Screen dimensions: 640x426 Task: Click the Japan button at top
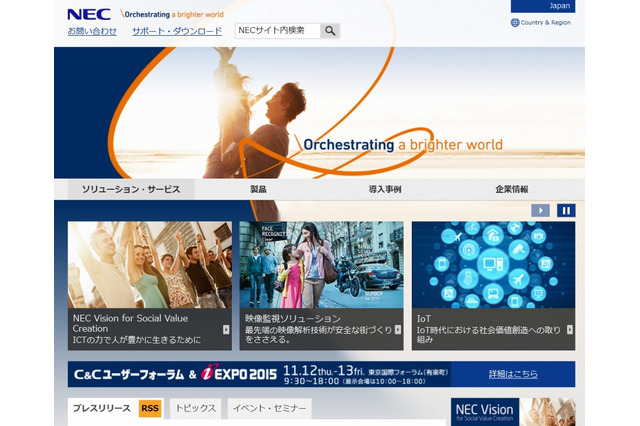tap(543, 6)
